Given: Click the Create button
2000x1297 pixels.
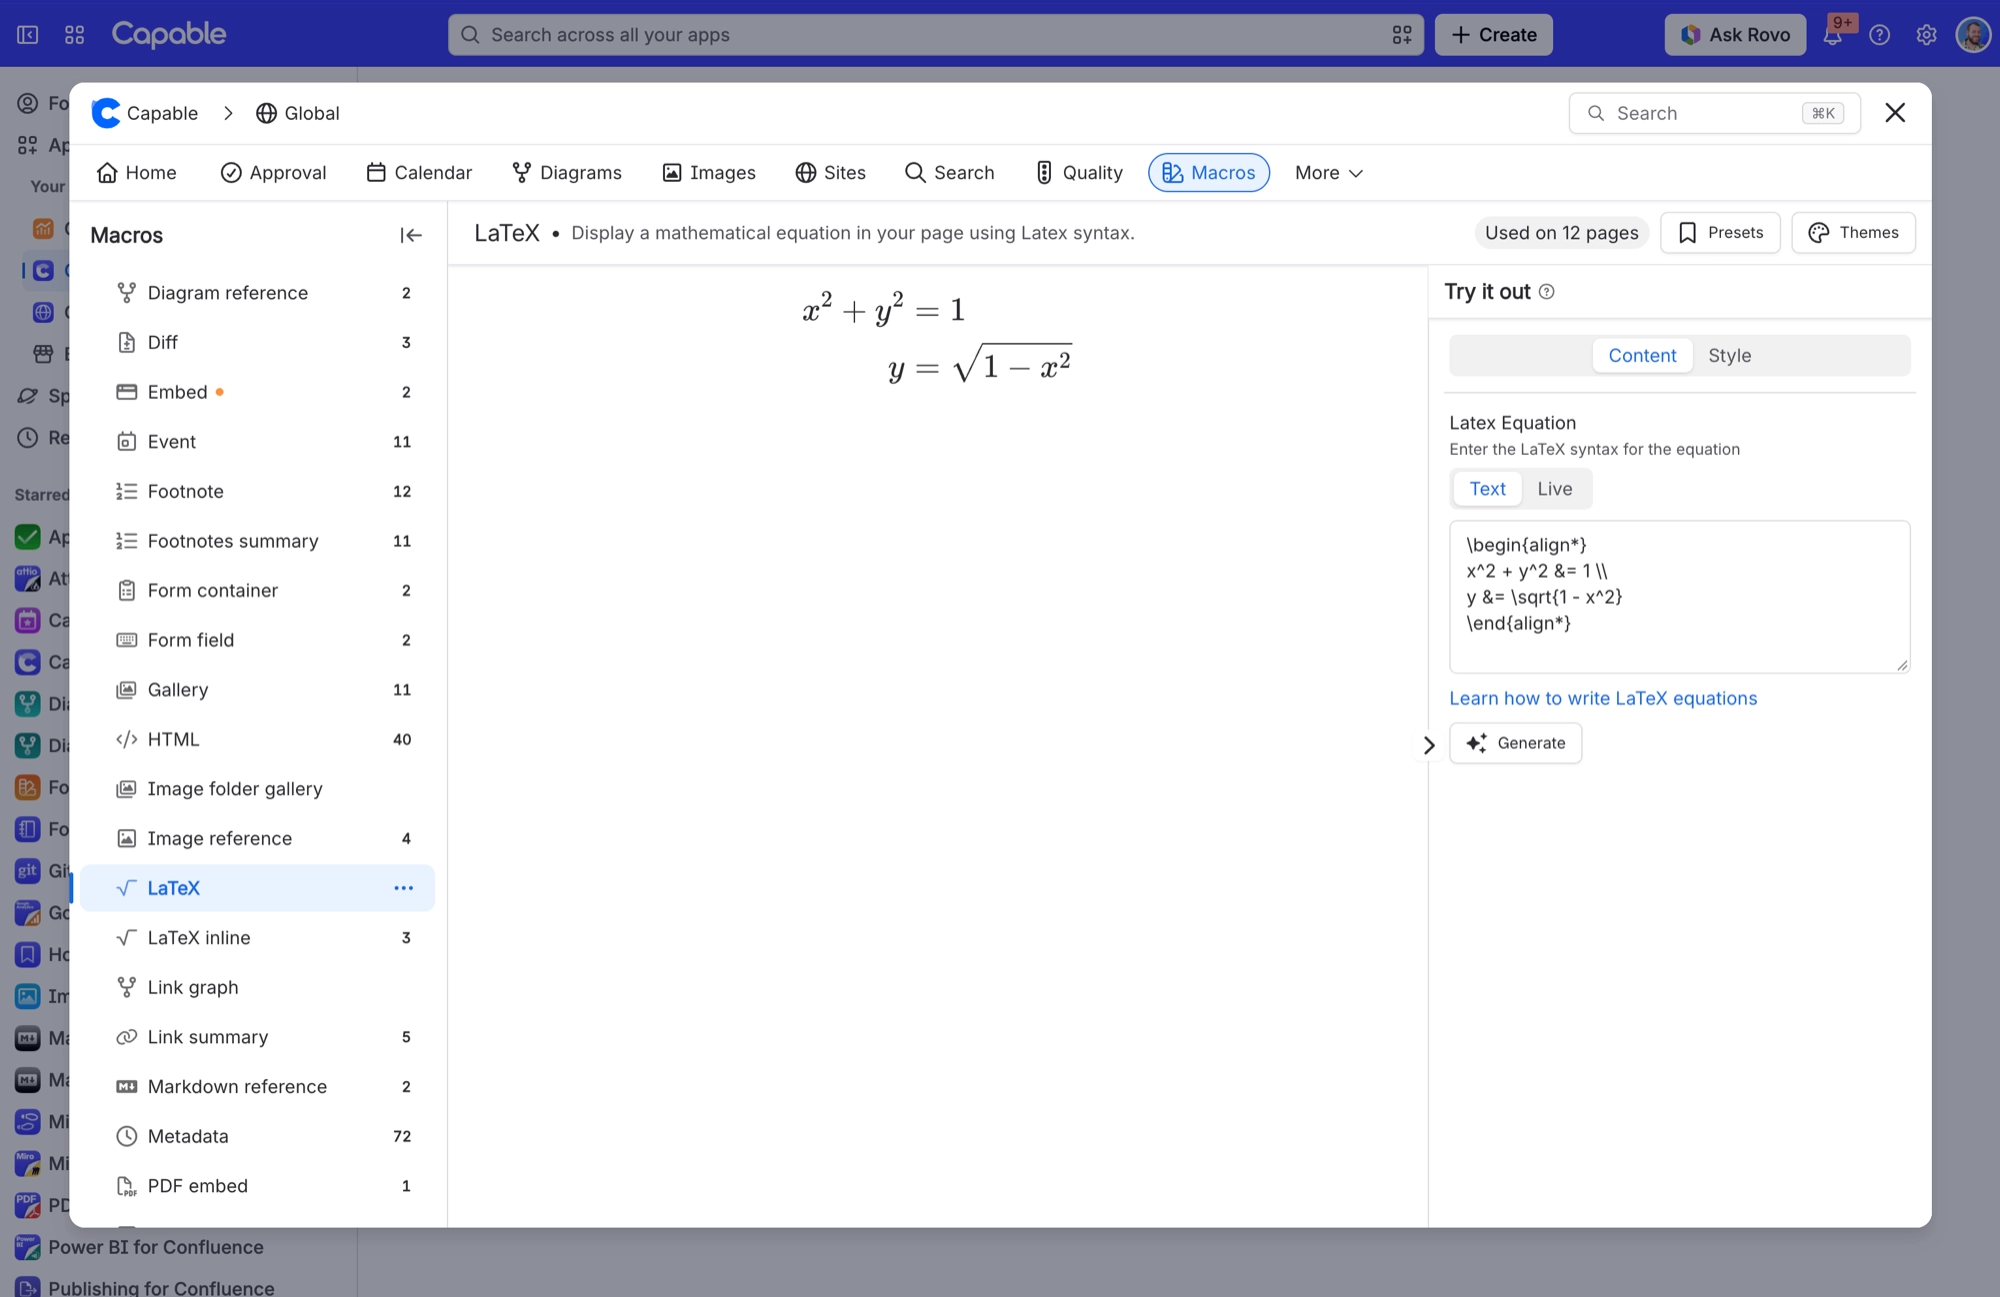Looking at the screenshot, I should (x=1493, y=35).
